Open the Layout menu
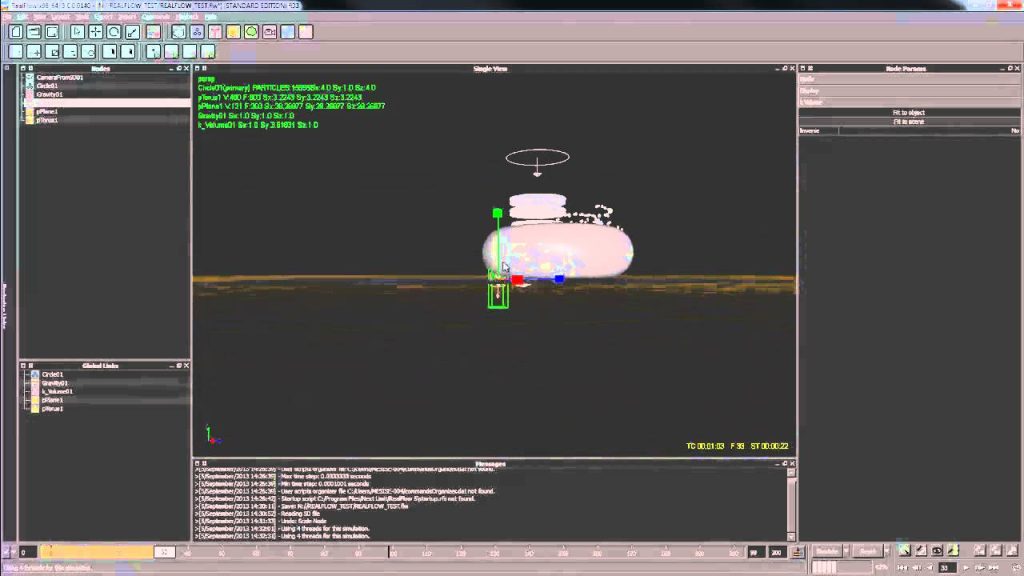The image size is (1024, 576). point(60,16)
